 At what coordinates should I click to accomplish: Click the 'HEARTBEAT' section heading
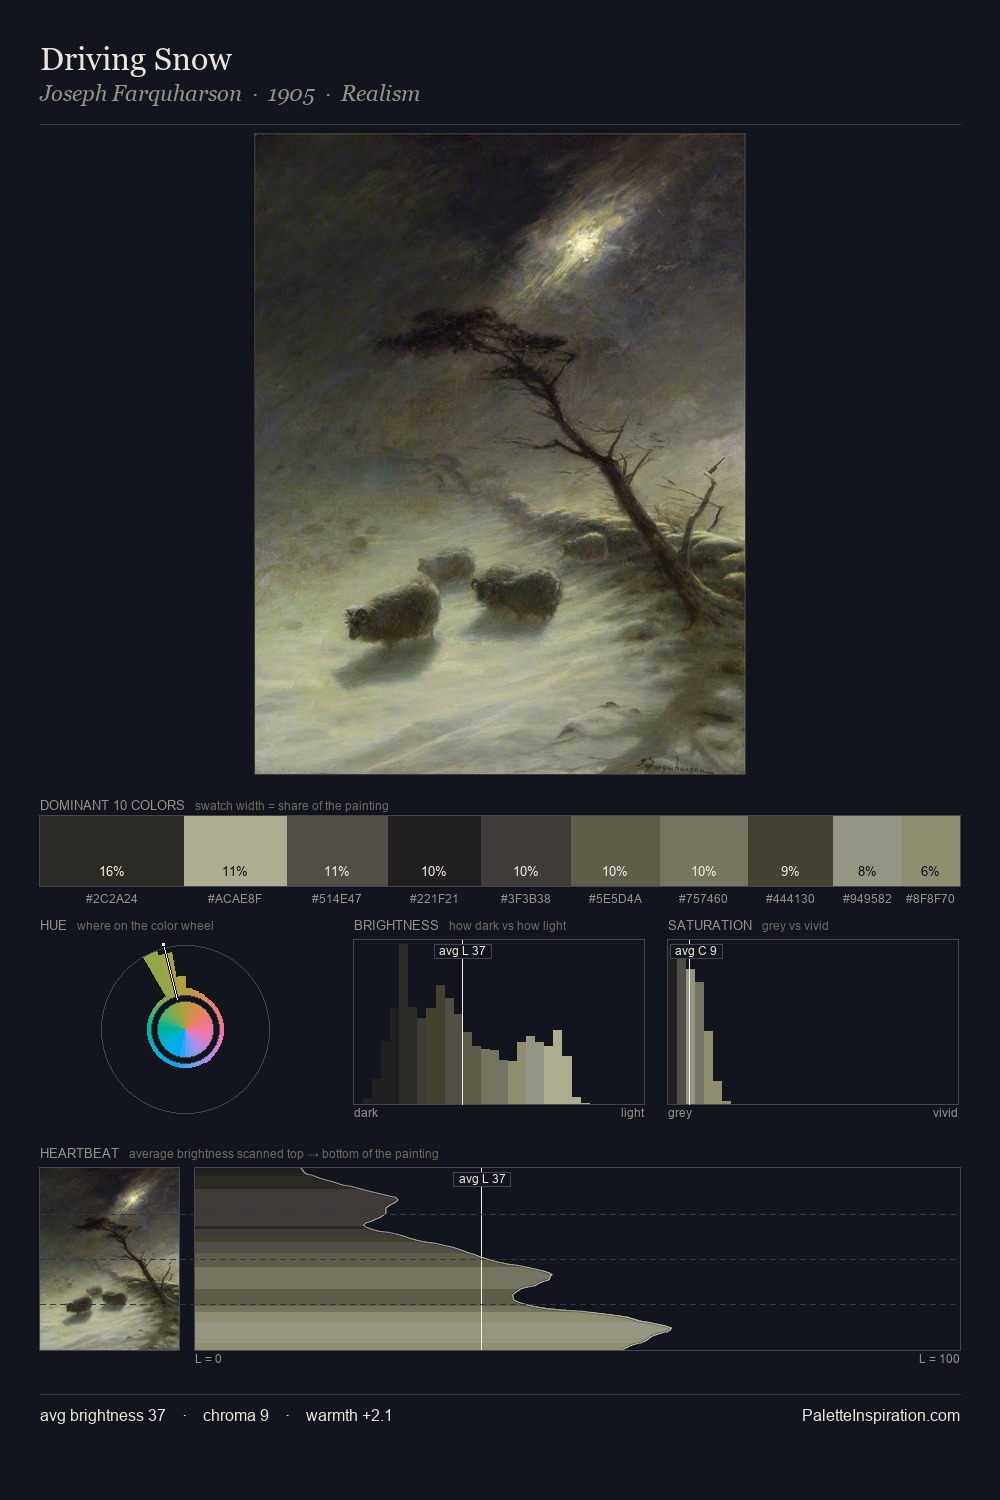(79, 1153)
